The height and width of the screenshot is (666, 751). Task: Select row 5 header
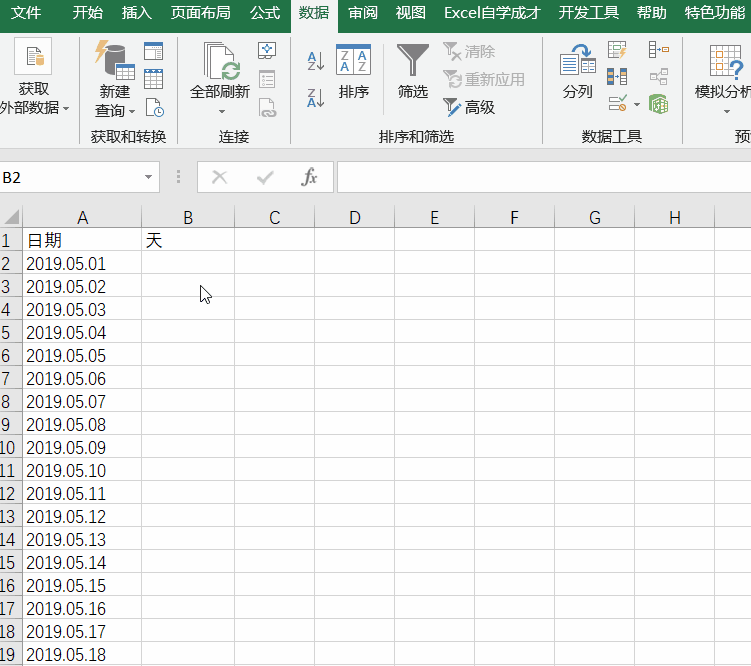click(x=11, y=332)
